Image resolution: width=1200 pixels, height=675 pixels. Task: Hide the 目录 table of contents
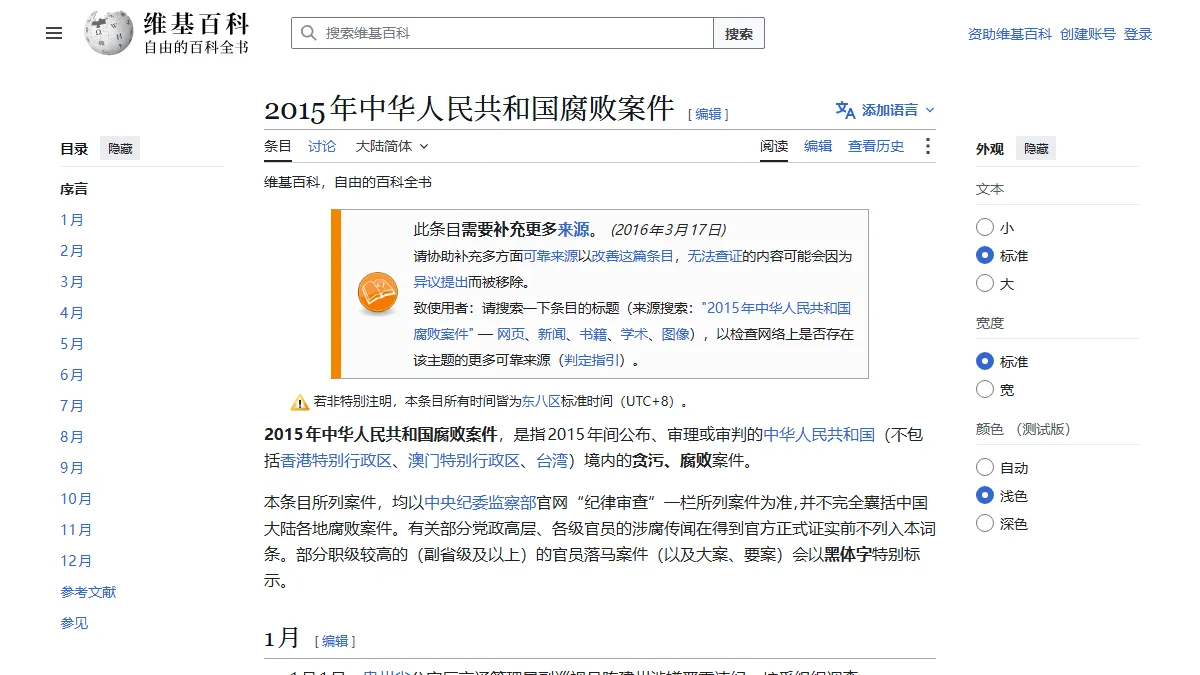(120, 149)
